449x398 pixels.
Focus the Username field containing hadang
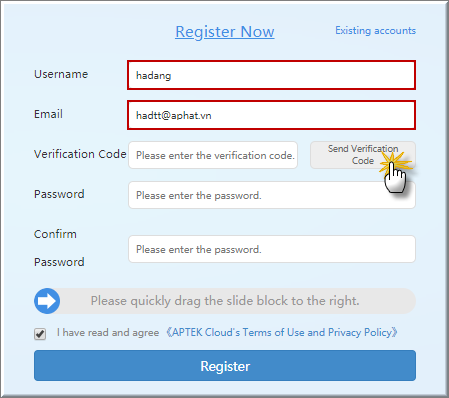[271, 75]
